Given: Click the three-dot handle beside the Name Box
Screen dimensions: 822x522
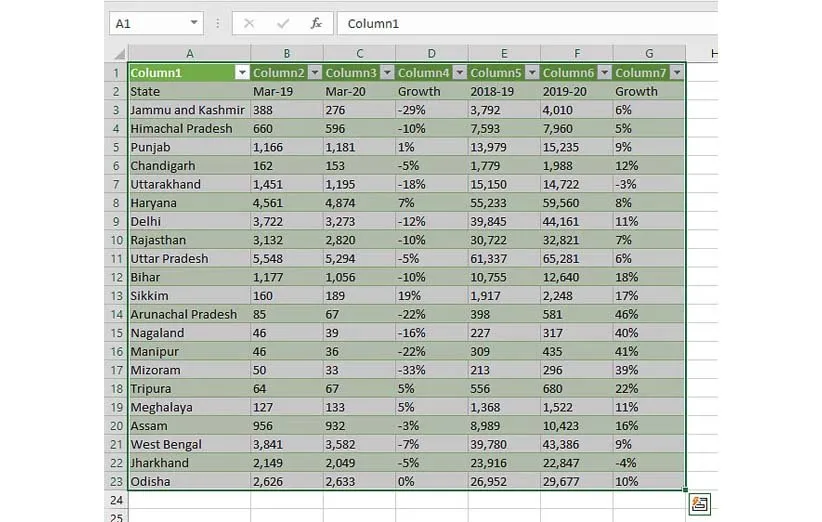Looking at the screenshot, I should pos(218,23).
